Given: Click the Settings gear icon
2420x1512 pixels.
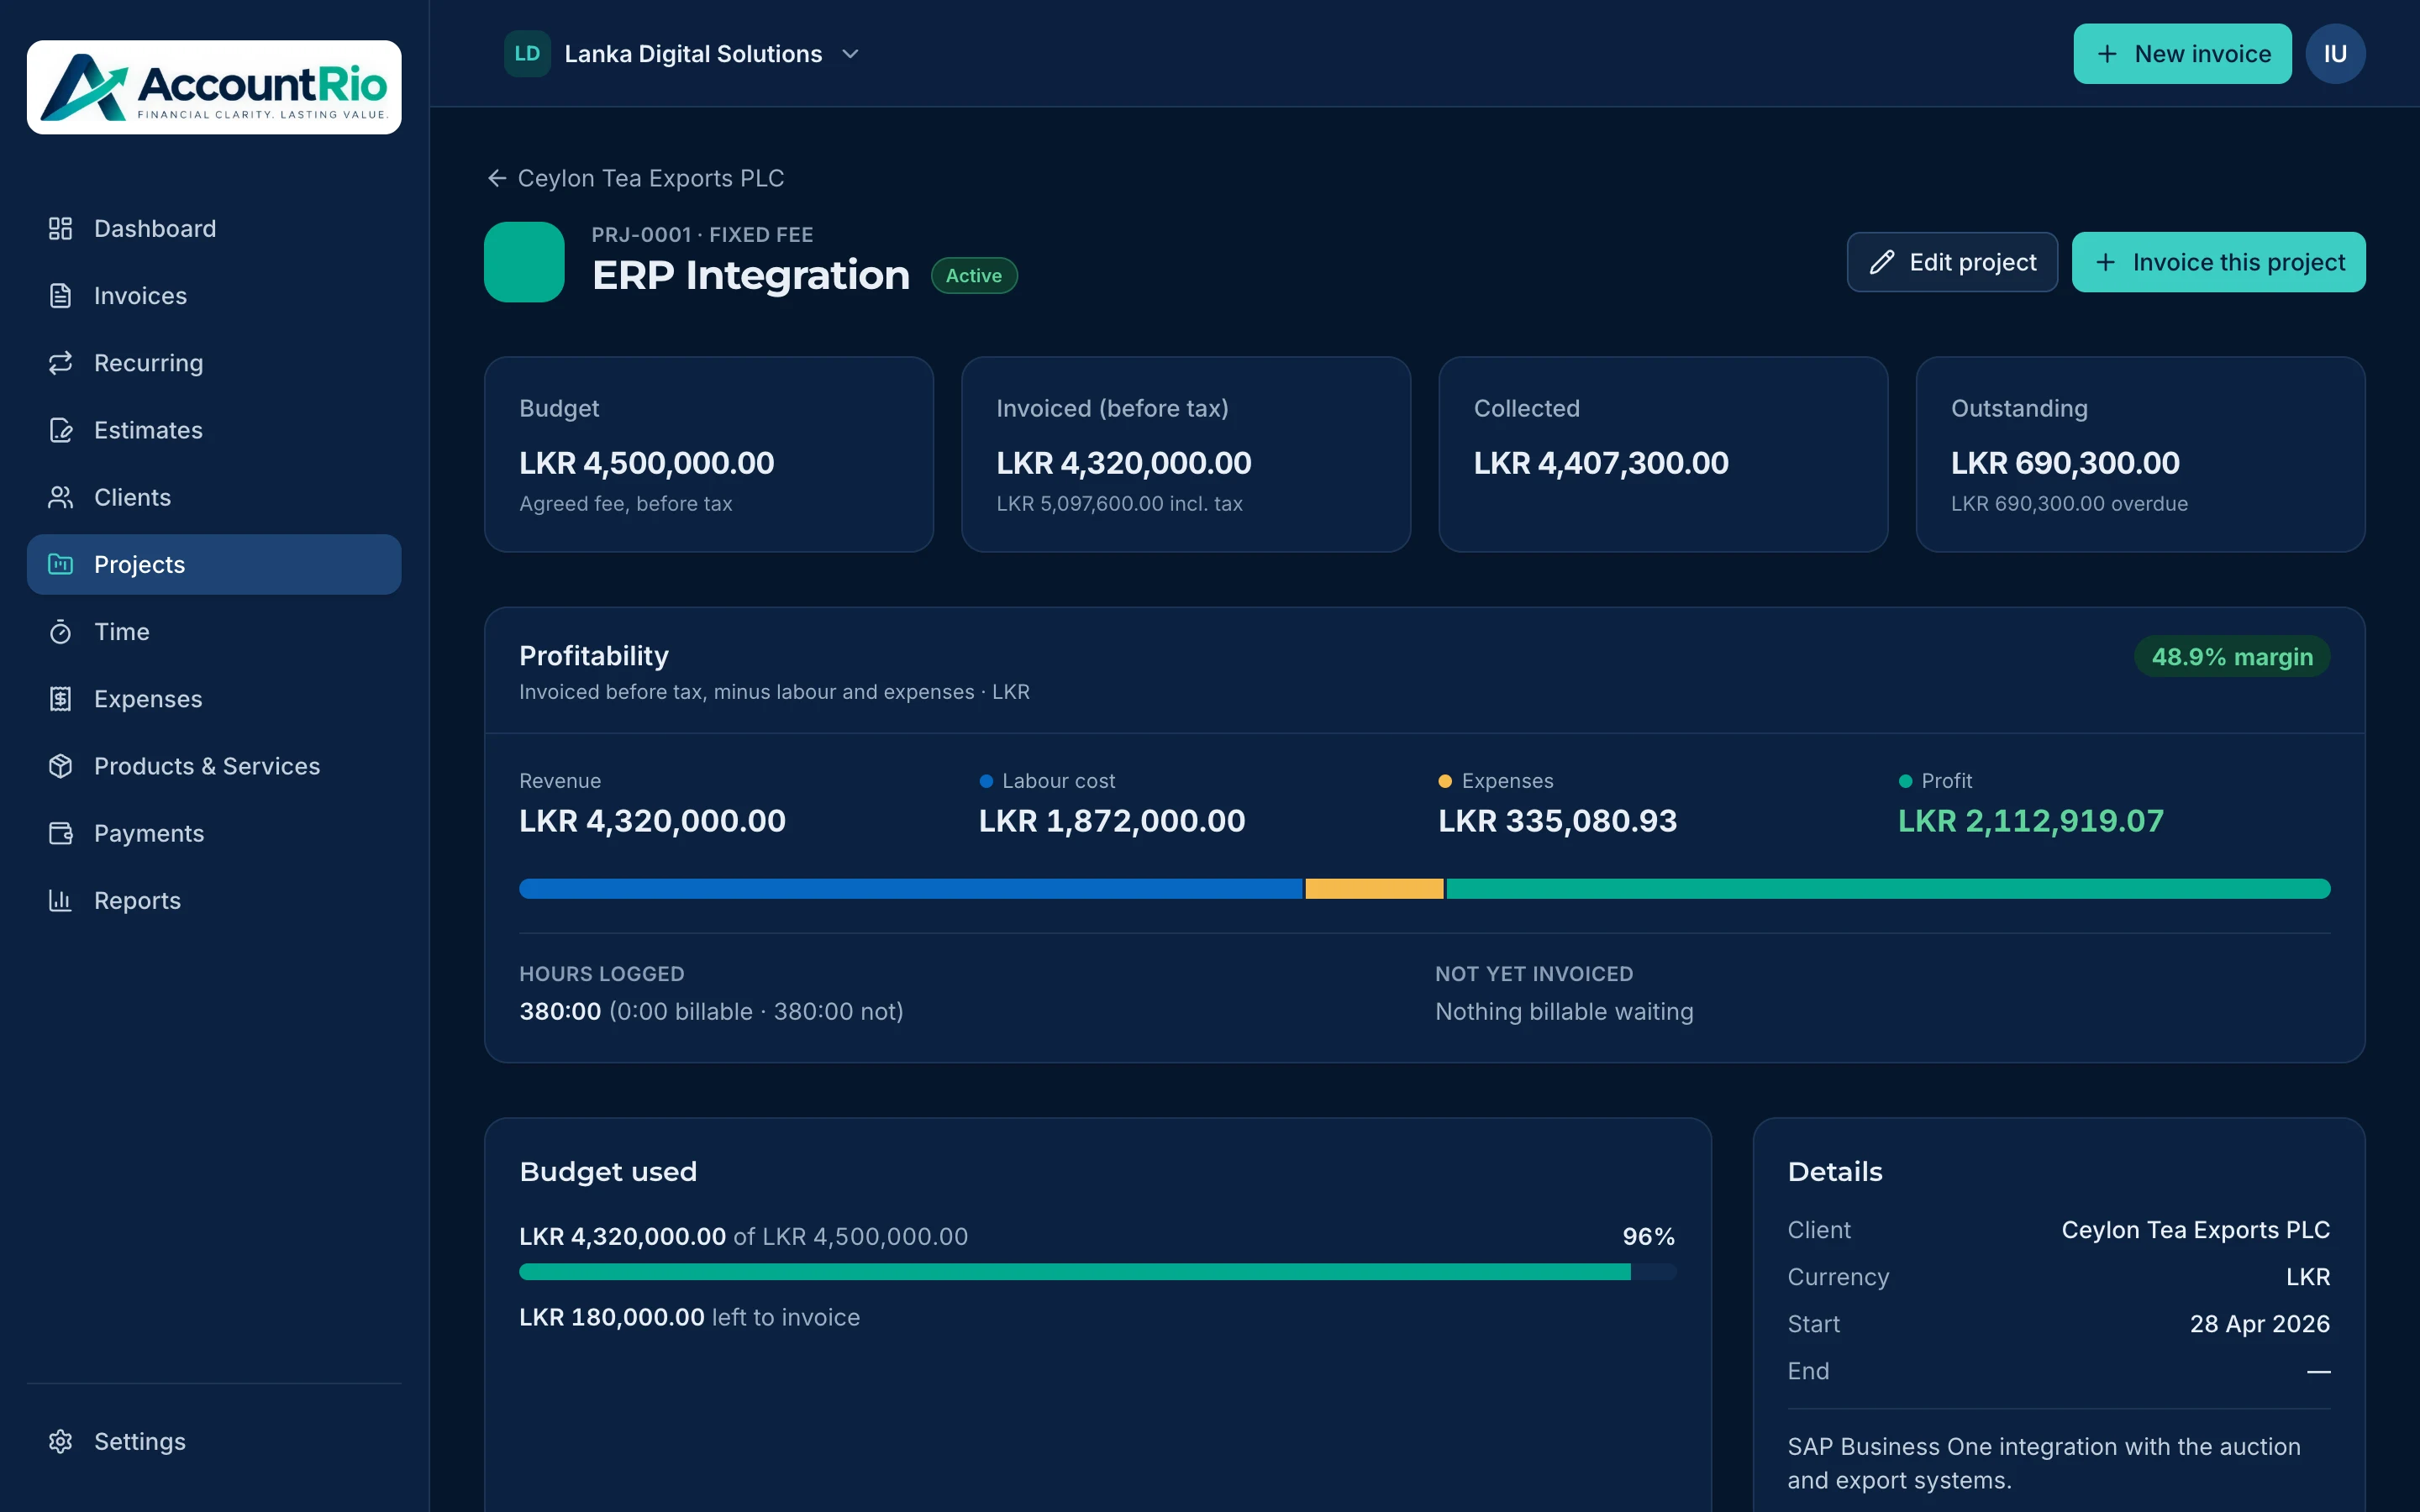Looking at the screenshot, I should pos(60,1441).
